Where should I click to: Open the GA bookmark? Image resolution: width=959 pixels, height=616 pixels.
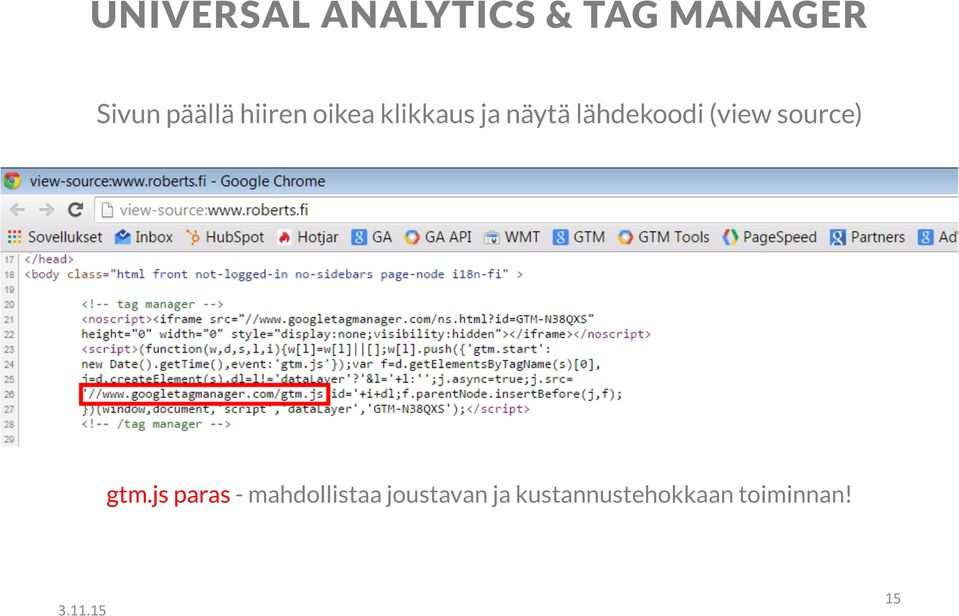coord(372,237)
